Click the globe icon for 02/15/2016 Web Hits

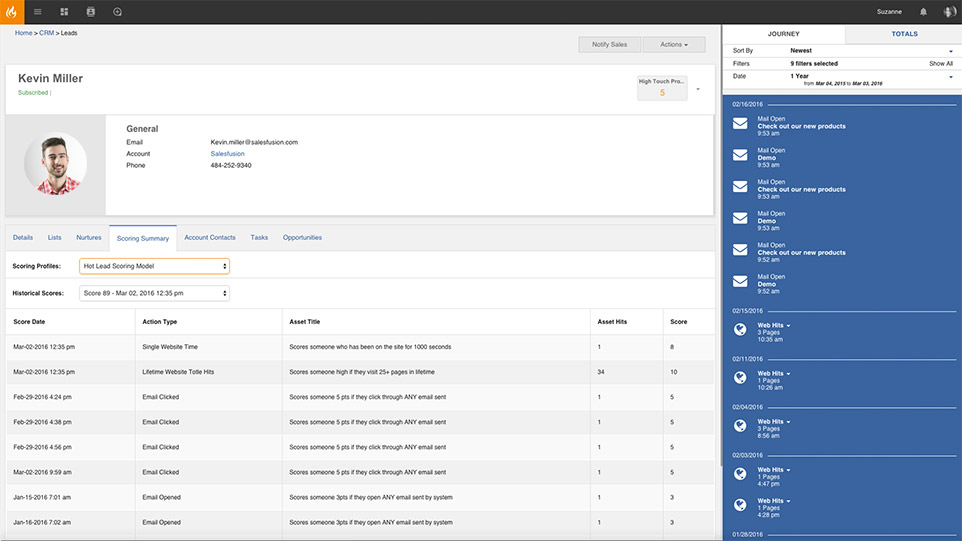coord(741,329)
